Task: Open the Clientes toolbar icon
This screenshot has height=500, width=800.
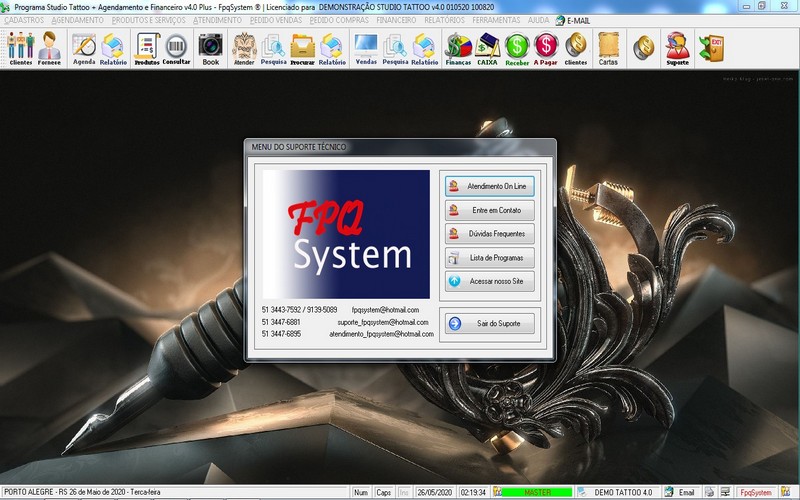Action: pyautogui.click(x=19, y=47)
